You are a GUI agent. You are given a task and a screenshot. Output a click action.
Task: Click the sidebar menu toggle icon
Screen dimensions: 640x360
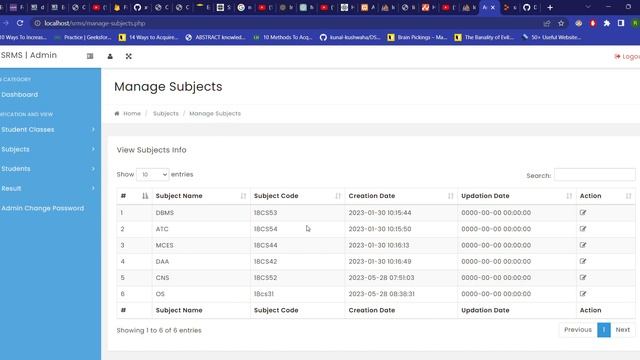[x=90, y=56]
